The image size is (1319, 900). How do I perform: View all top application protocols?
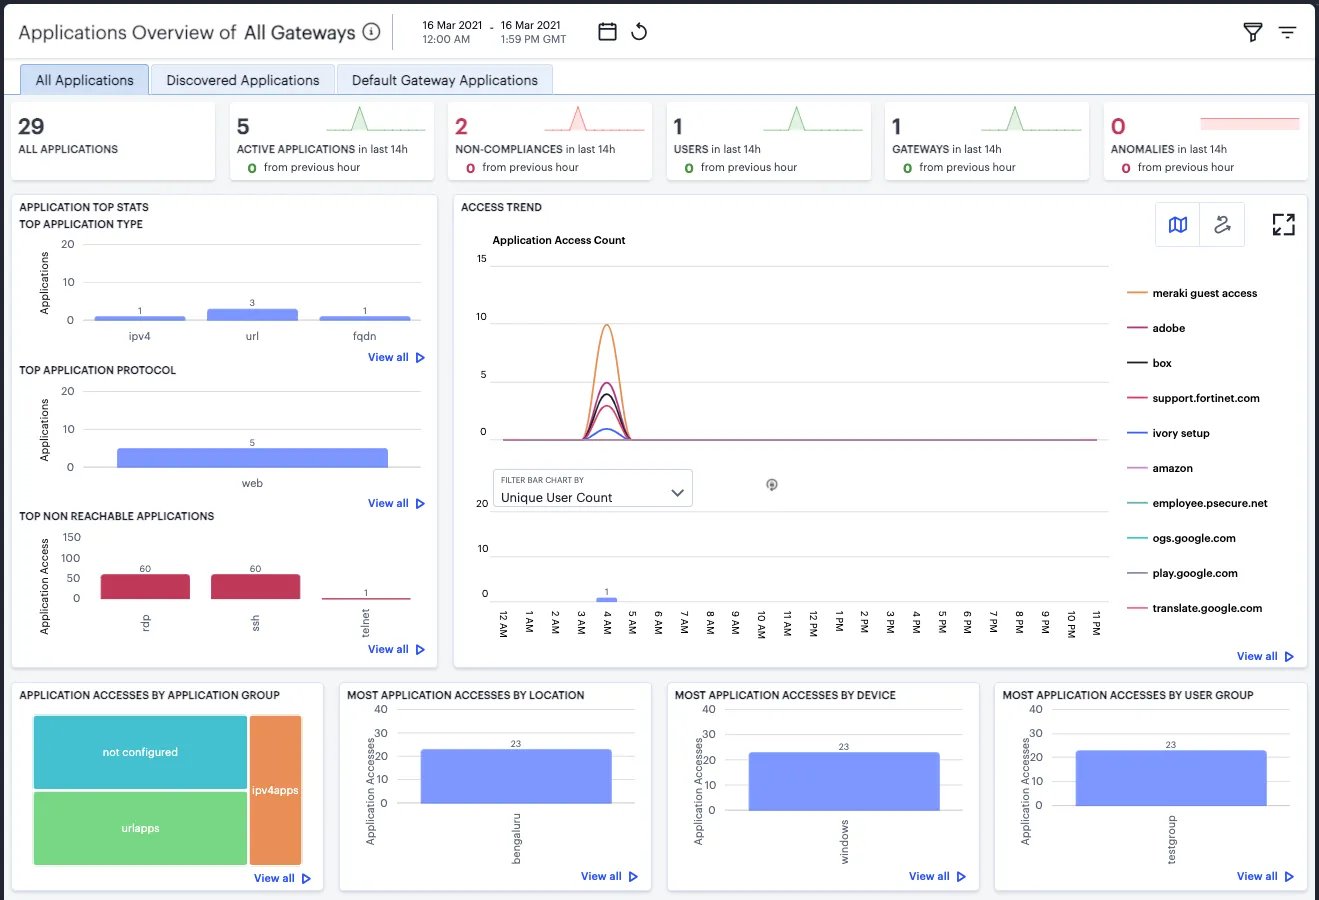click(x=396, y=504)
